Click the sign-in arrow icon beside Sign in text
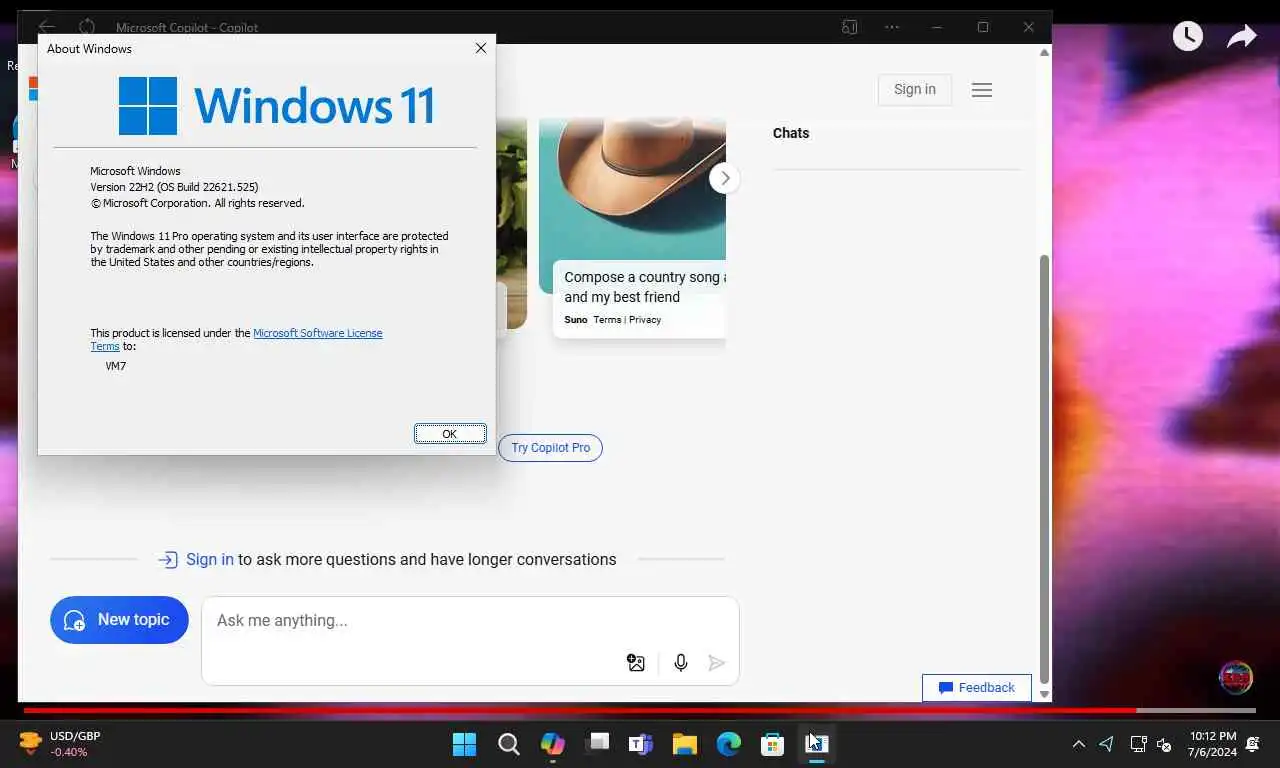1280x768 pixels. click(168, 560)
